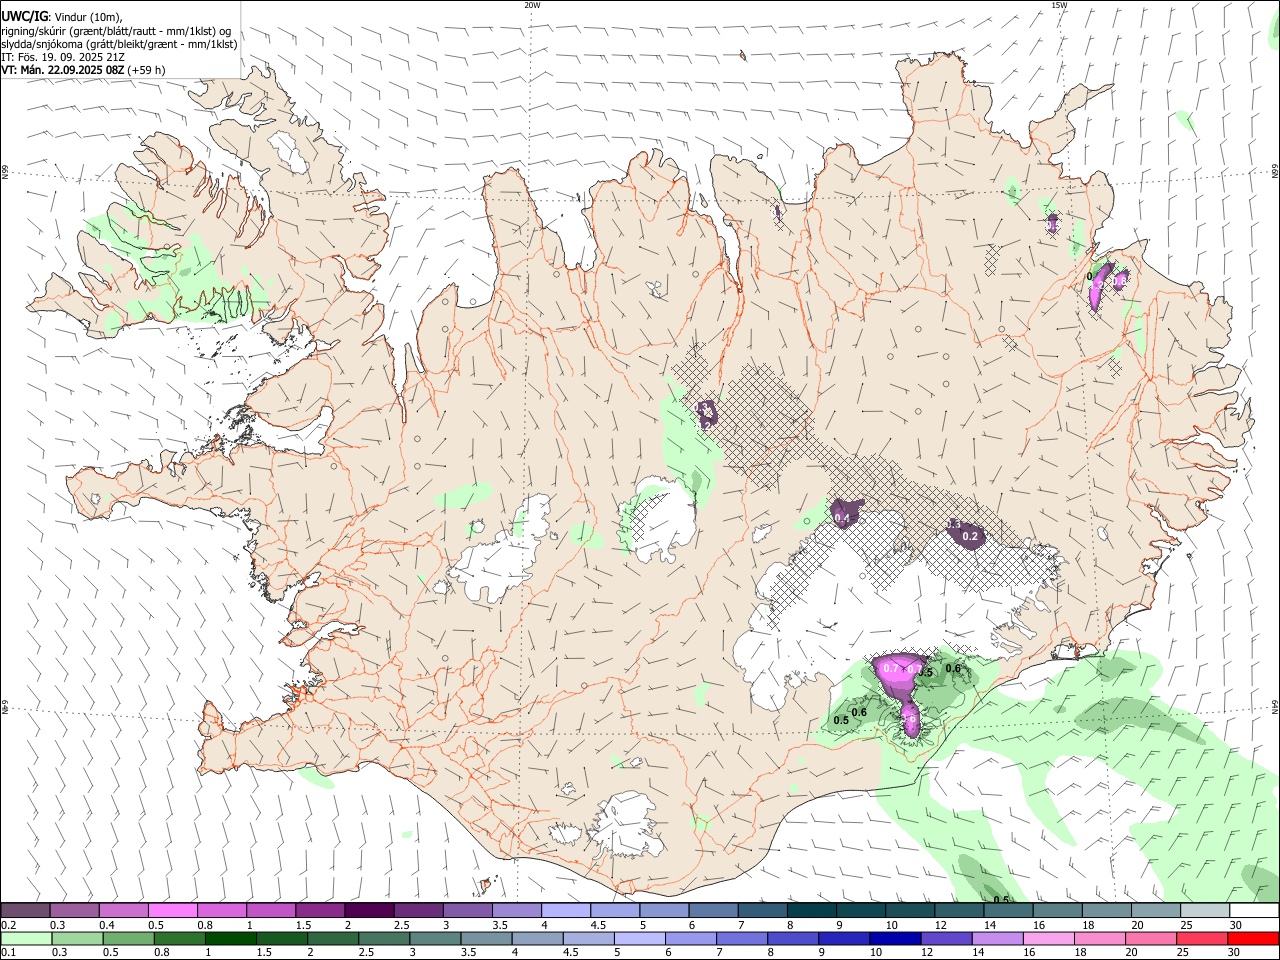This screenshot has height=960, width=1280.
Task: Click the '4.5' label in the snow legend row
Action: tap(598, 925)
